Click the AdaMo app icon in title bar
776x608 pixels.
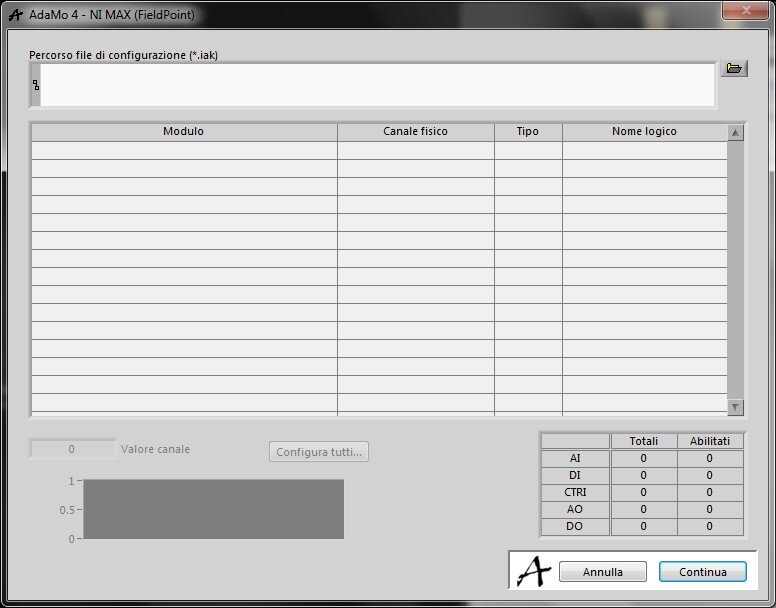pos(15,15)
